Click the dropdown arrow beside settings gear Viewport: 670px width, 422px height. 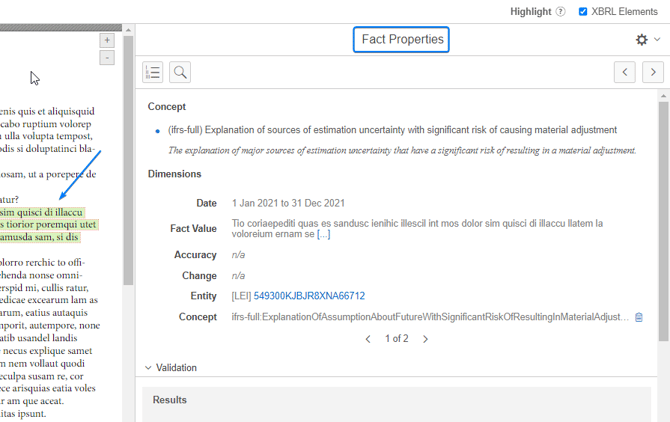(x=657, y=40)
